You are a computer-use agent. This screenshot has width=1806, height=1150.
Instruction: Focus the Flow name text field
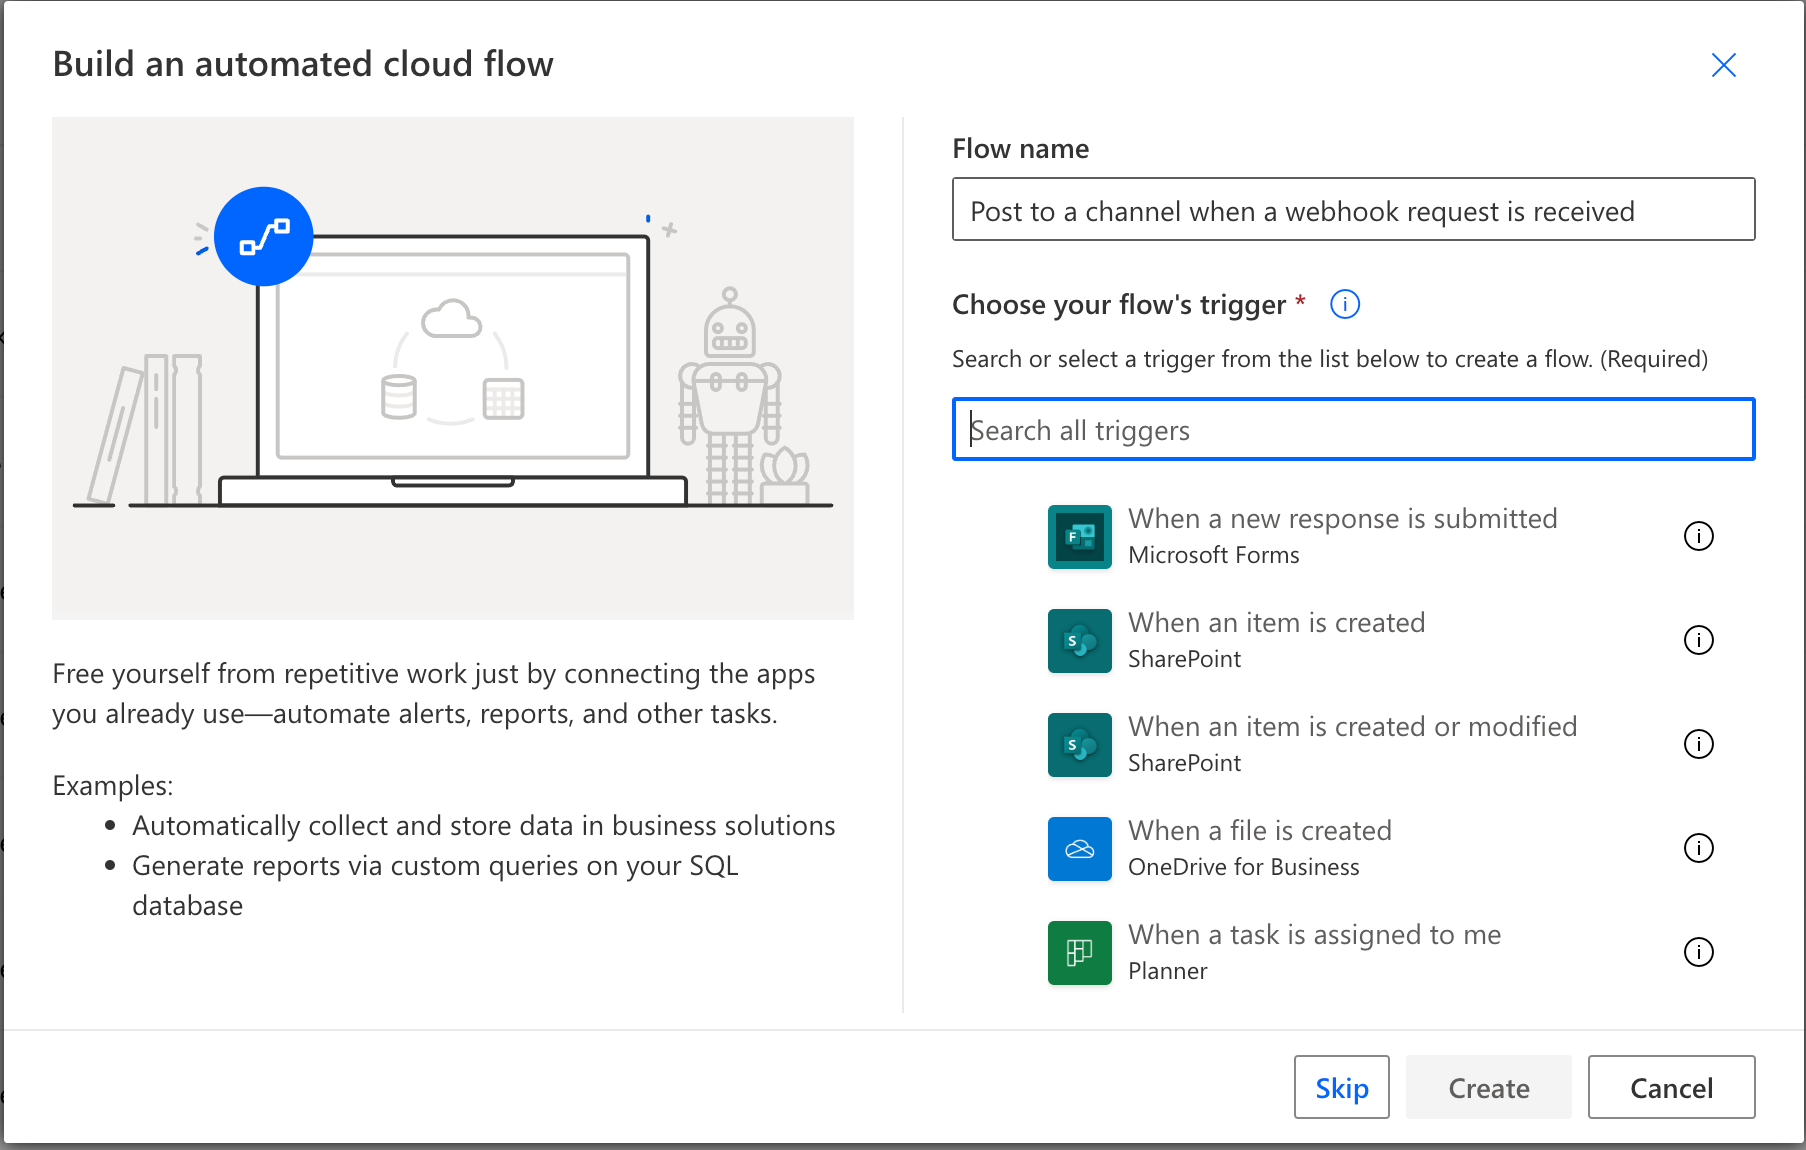[x=1353, y=210]
